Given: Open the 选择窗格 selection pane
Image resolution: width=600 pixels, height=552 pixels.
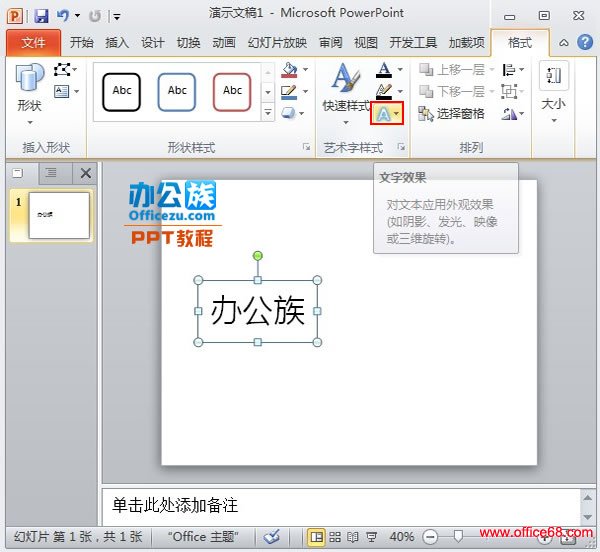Looking at the screenshot, I should click(452, 114).
